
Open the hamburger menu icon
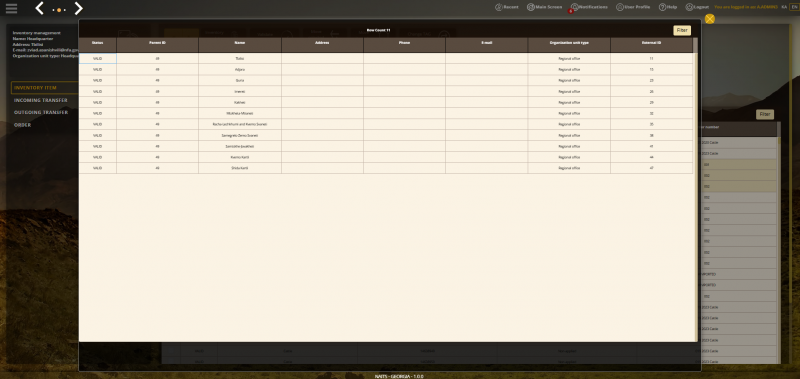pos(11,8)
